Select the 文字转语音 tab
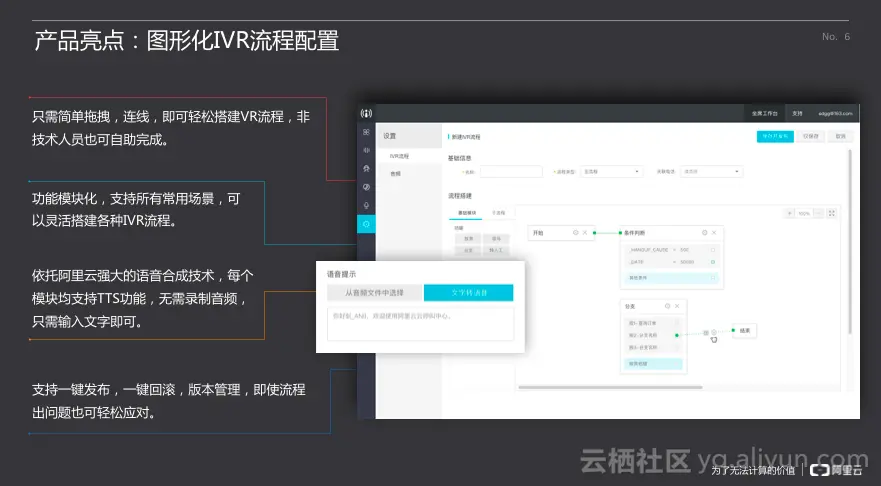The image size is (881, 486). tap(469, 293)
